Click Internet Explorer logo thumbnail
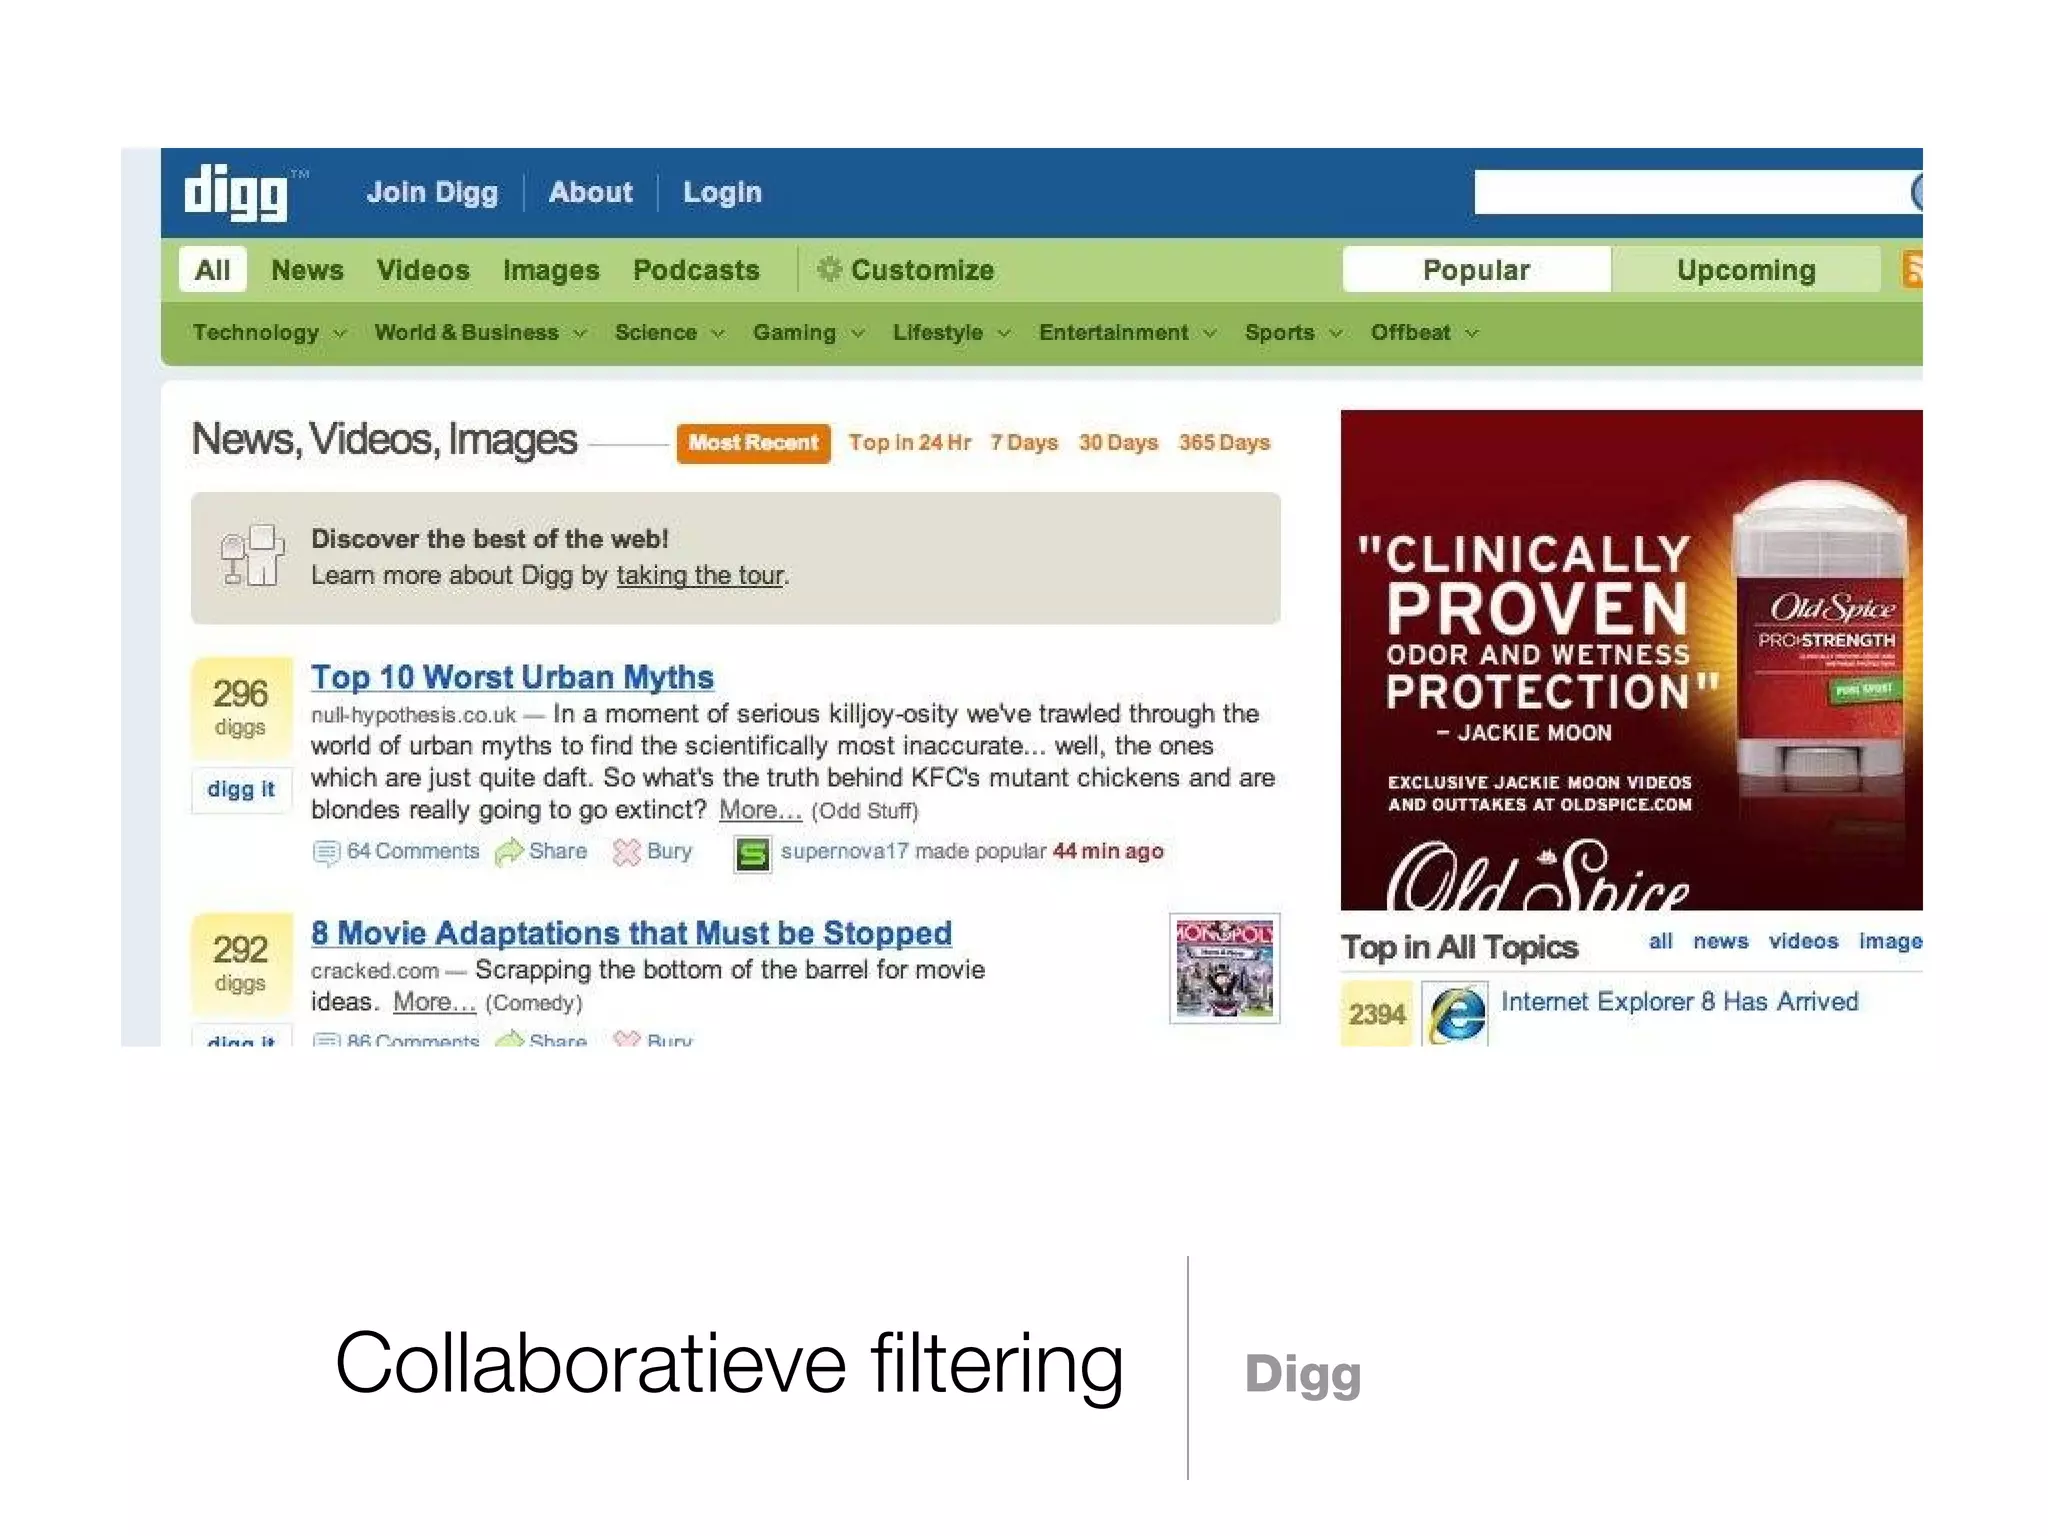The image size is (2048, 1536). (1455, 1014)
